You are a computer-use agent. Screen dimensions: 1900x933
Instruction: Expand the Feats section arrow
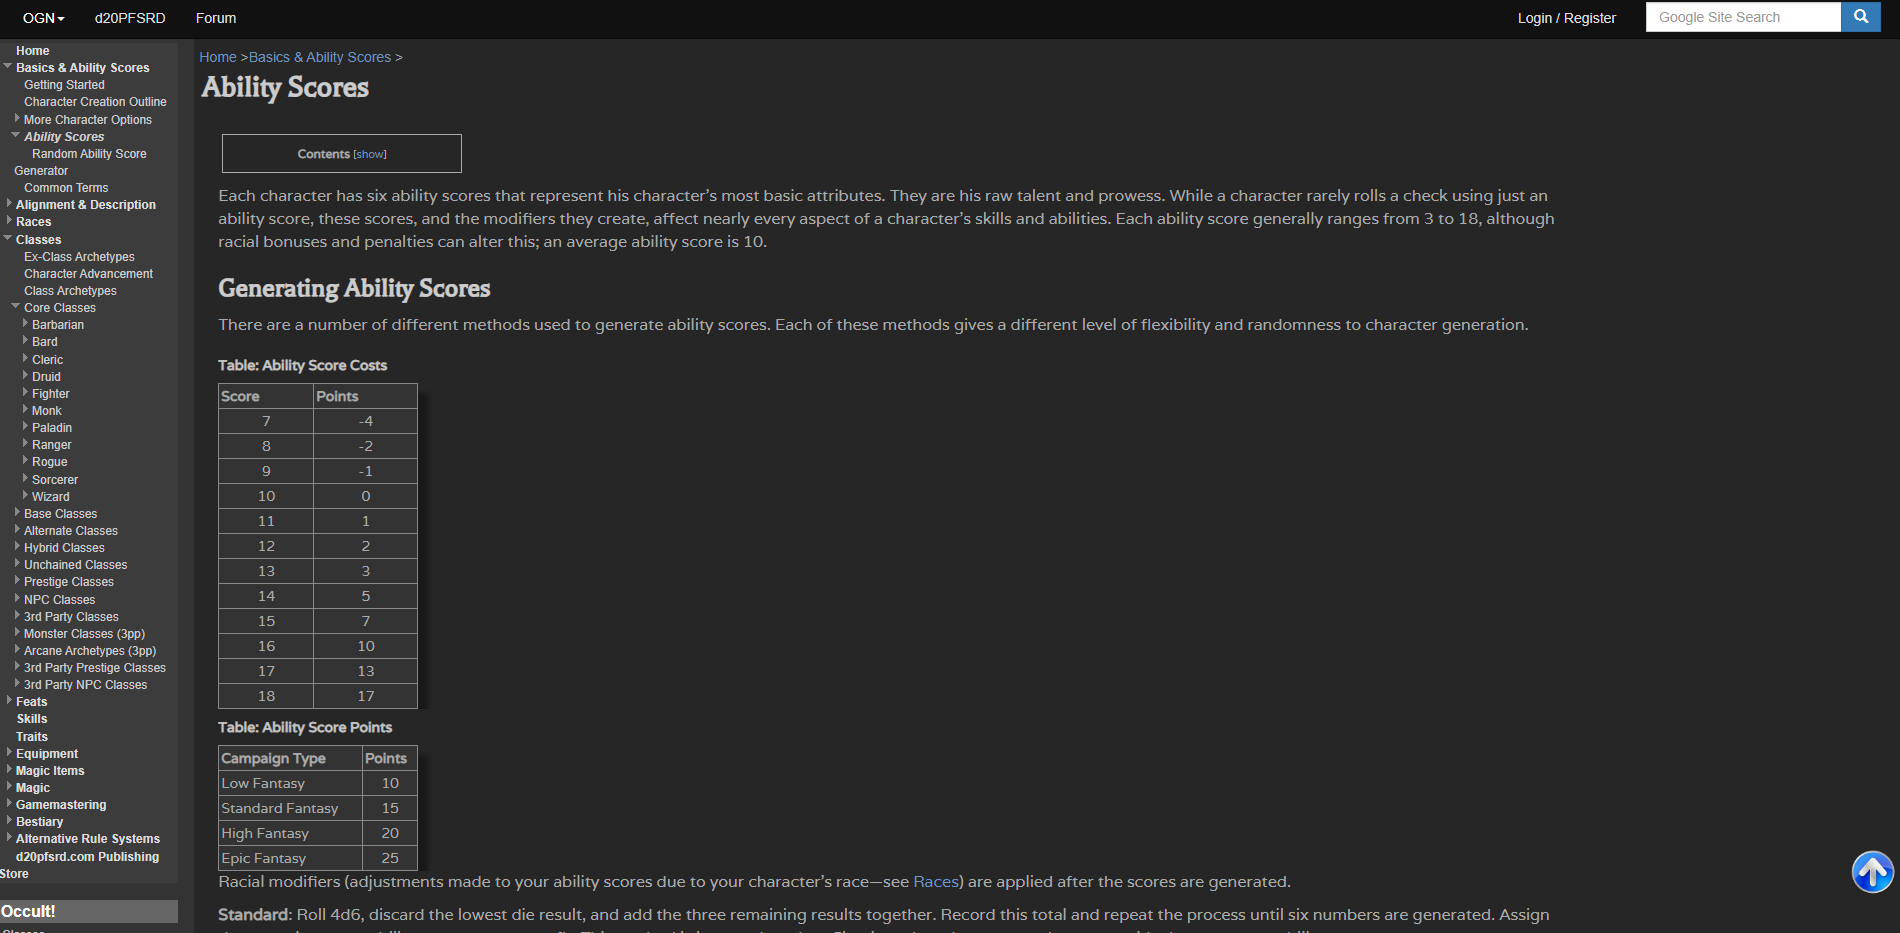[x=9, y=701]
